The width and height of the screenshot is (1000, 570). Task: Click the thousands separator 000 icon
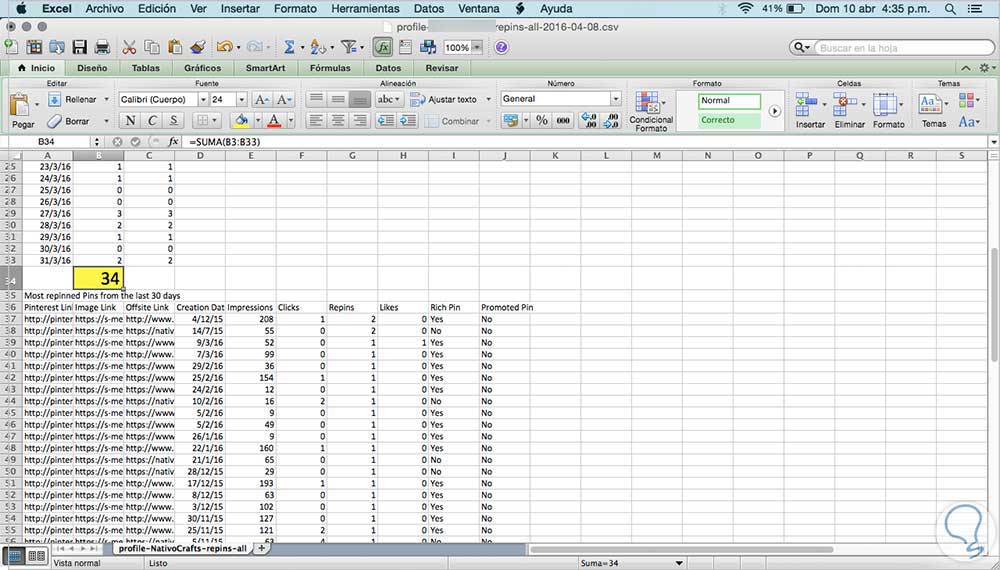point(563,121)
